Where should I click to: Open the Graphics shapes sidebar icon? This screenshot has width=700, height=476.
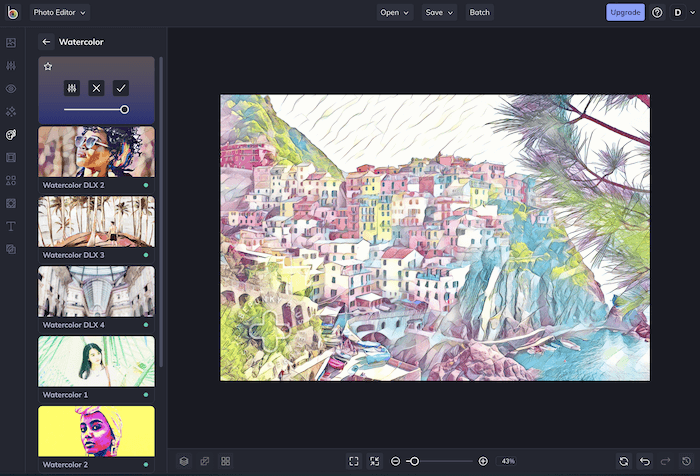pos(11,180)
